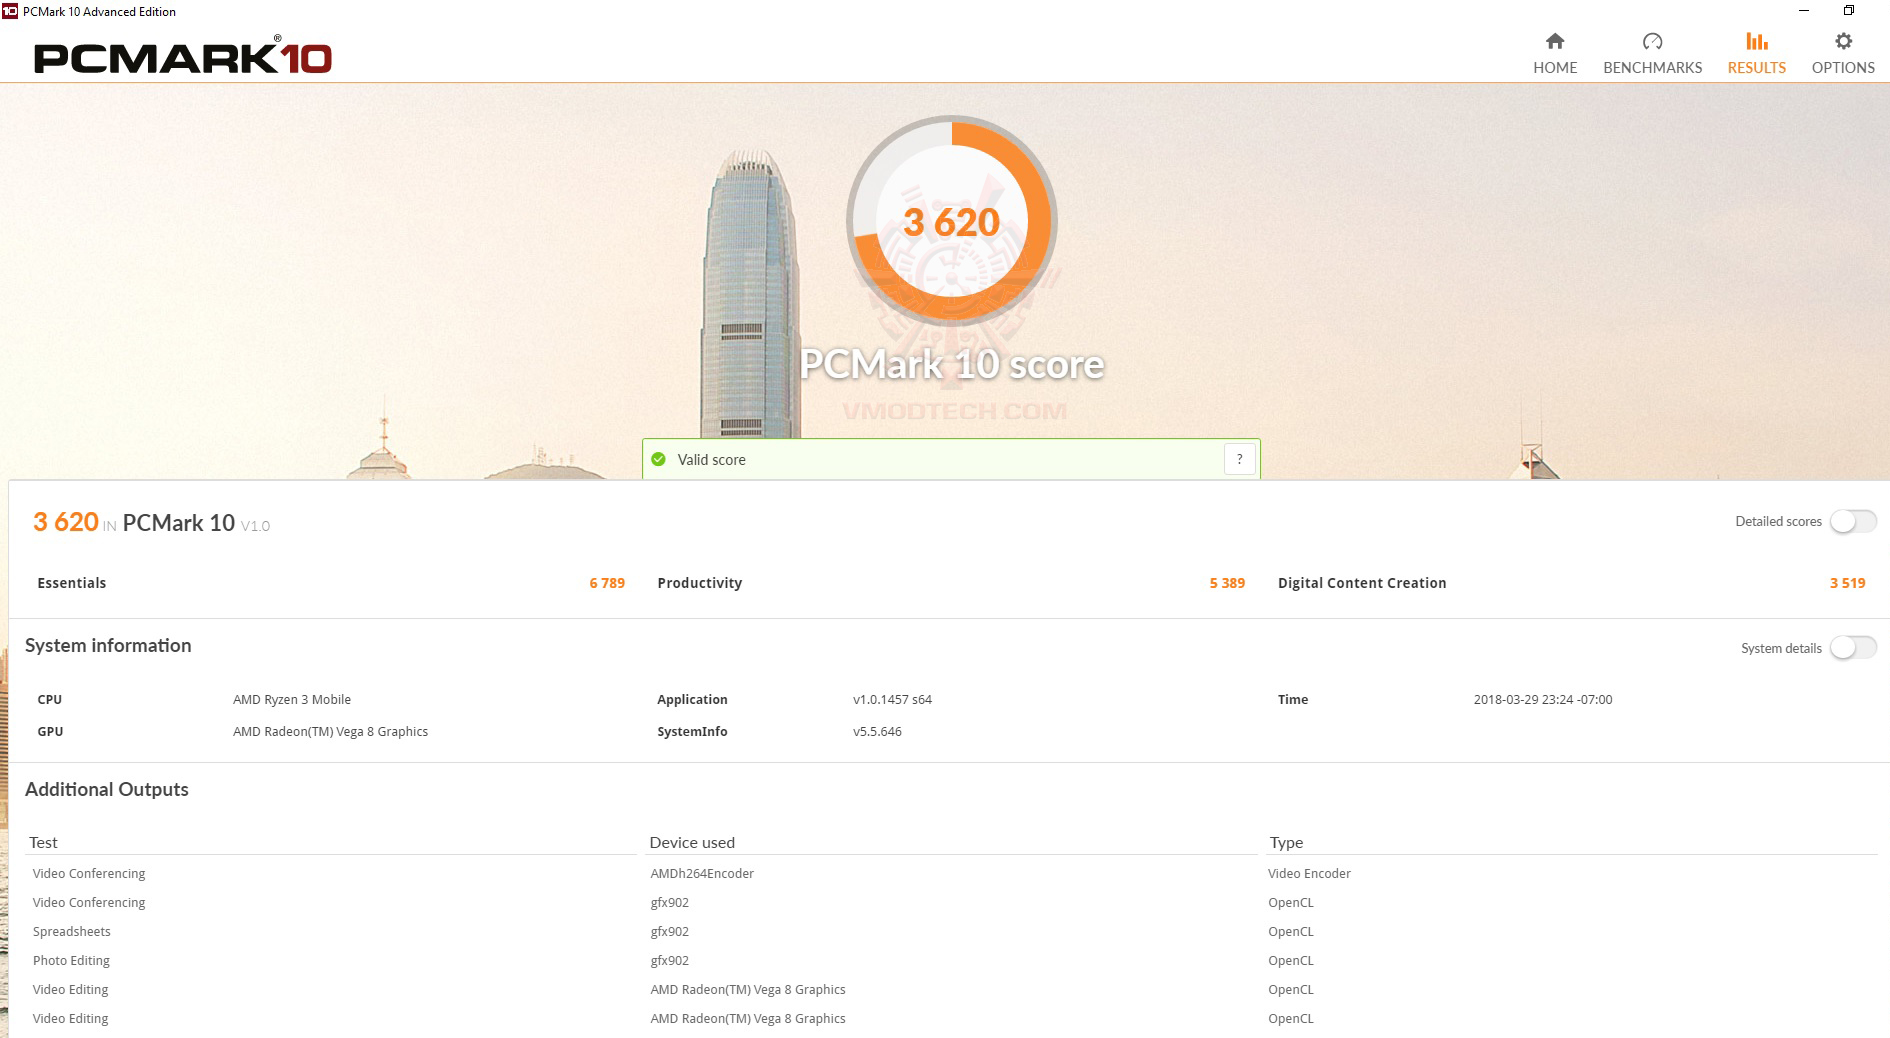This screenshot has width=1890, height=1038.
Task: Open the Benchmarks gauge icon
Action: point(1652,41)
